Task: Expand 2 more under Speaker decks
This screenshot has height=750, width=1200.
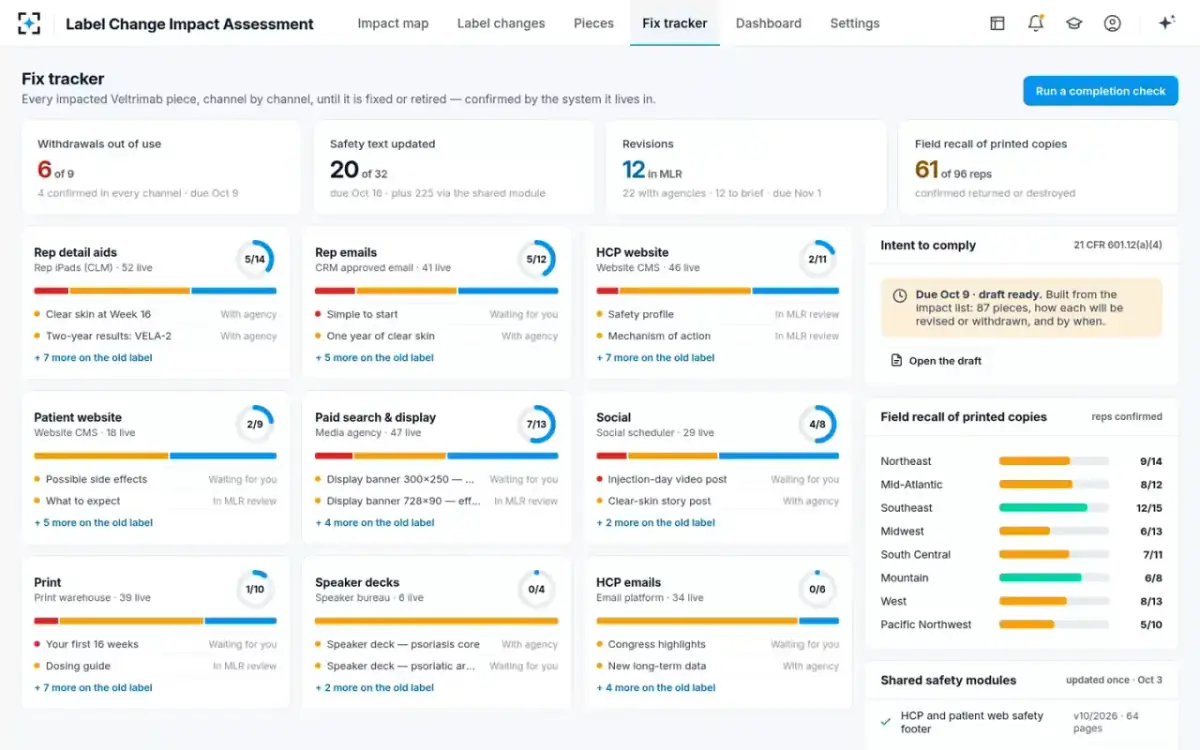Action: (x=374, y=688)
